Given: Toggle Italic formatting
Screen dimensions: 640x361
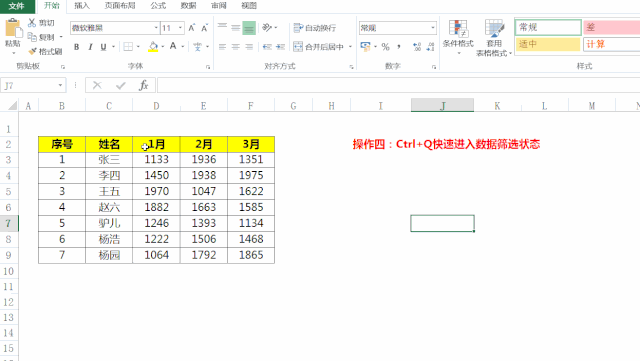Looking at the screenshot, I should click(x=90, y=47).
